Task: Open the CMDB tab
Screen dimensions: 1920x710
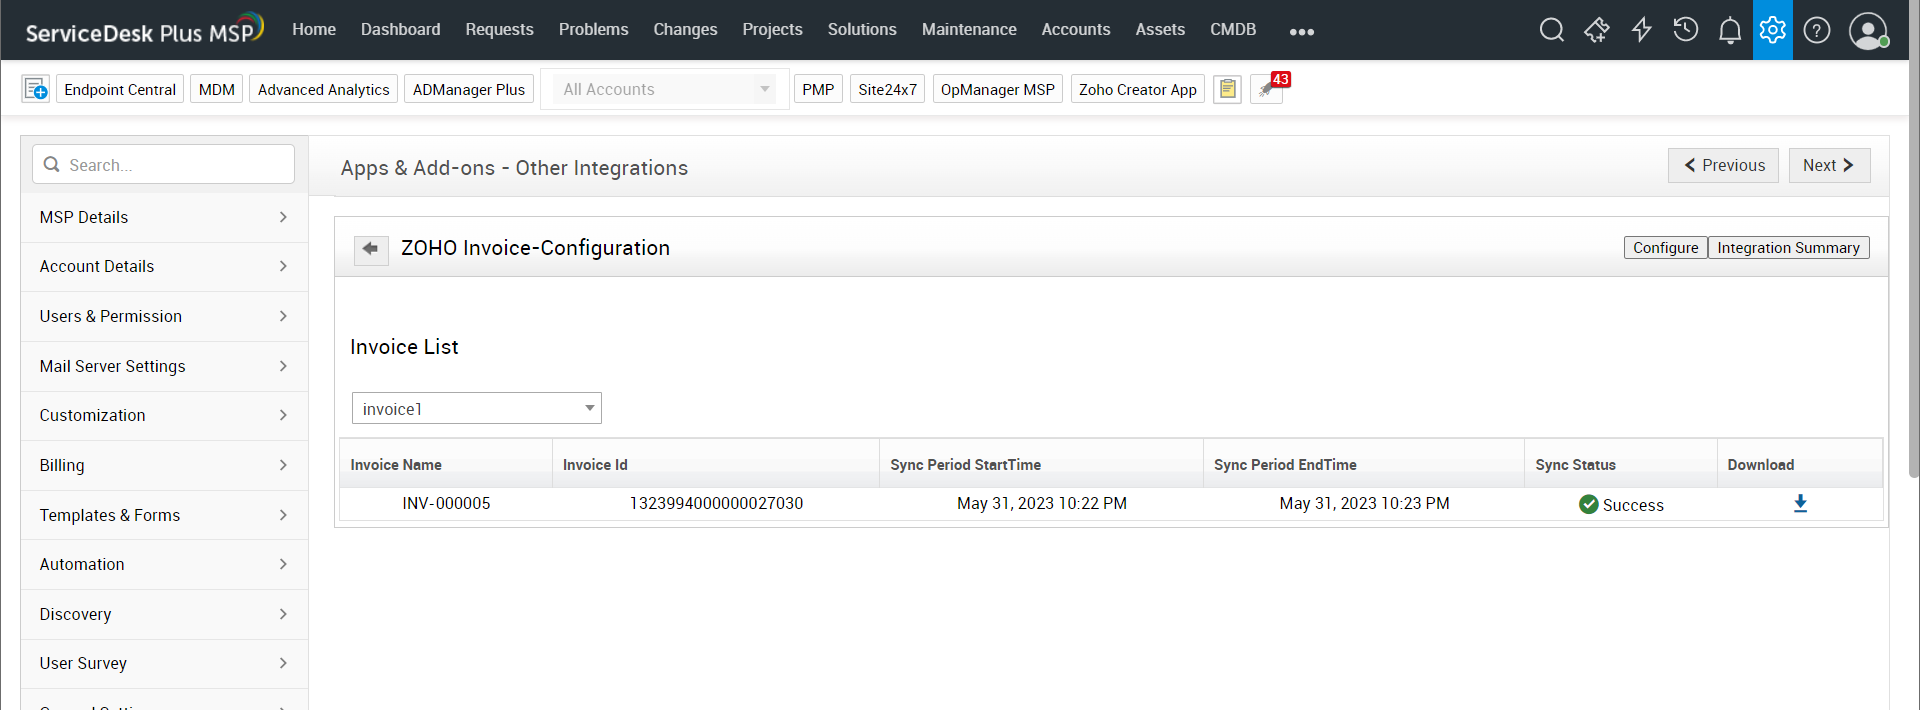Action: [x=1233, y=29]
